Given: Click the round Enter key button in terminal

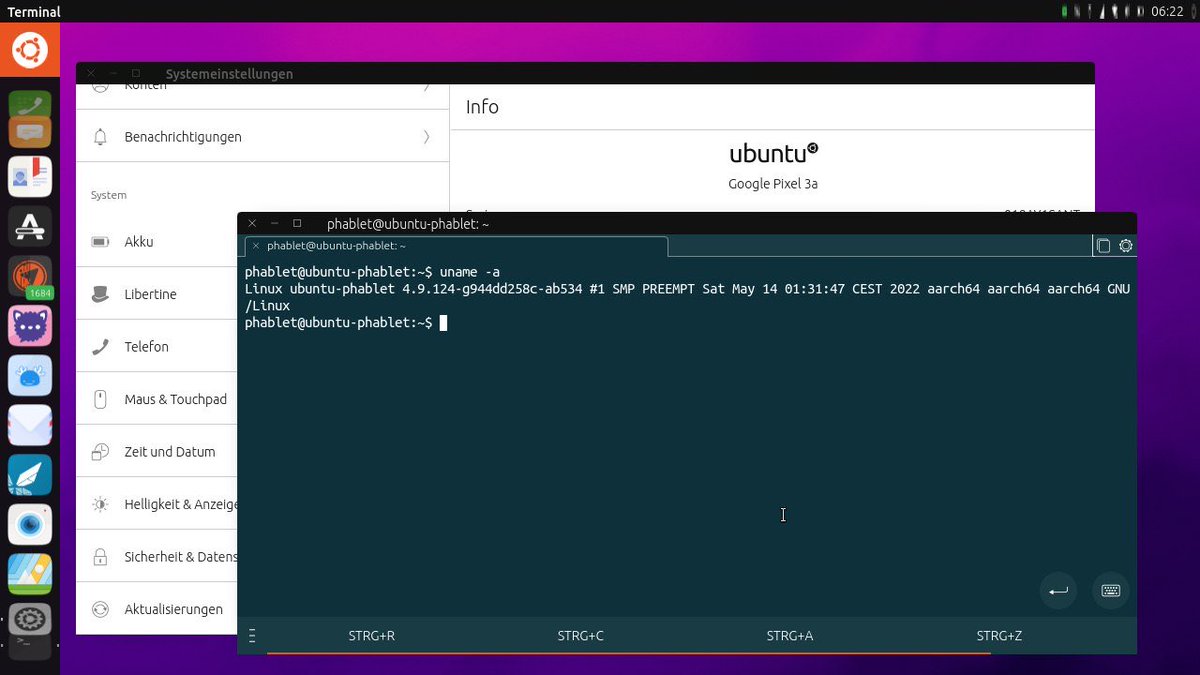Looking at the screenshot, I should tap(1058, 591).
